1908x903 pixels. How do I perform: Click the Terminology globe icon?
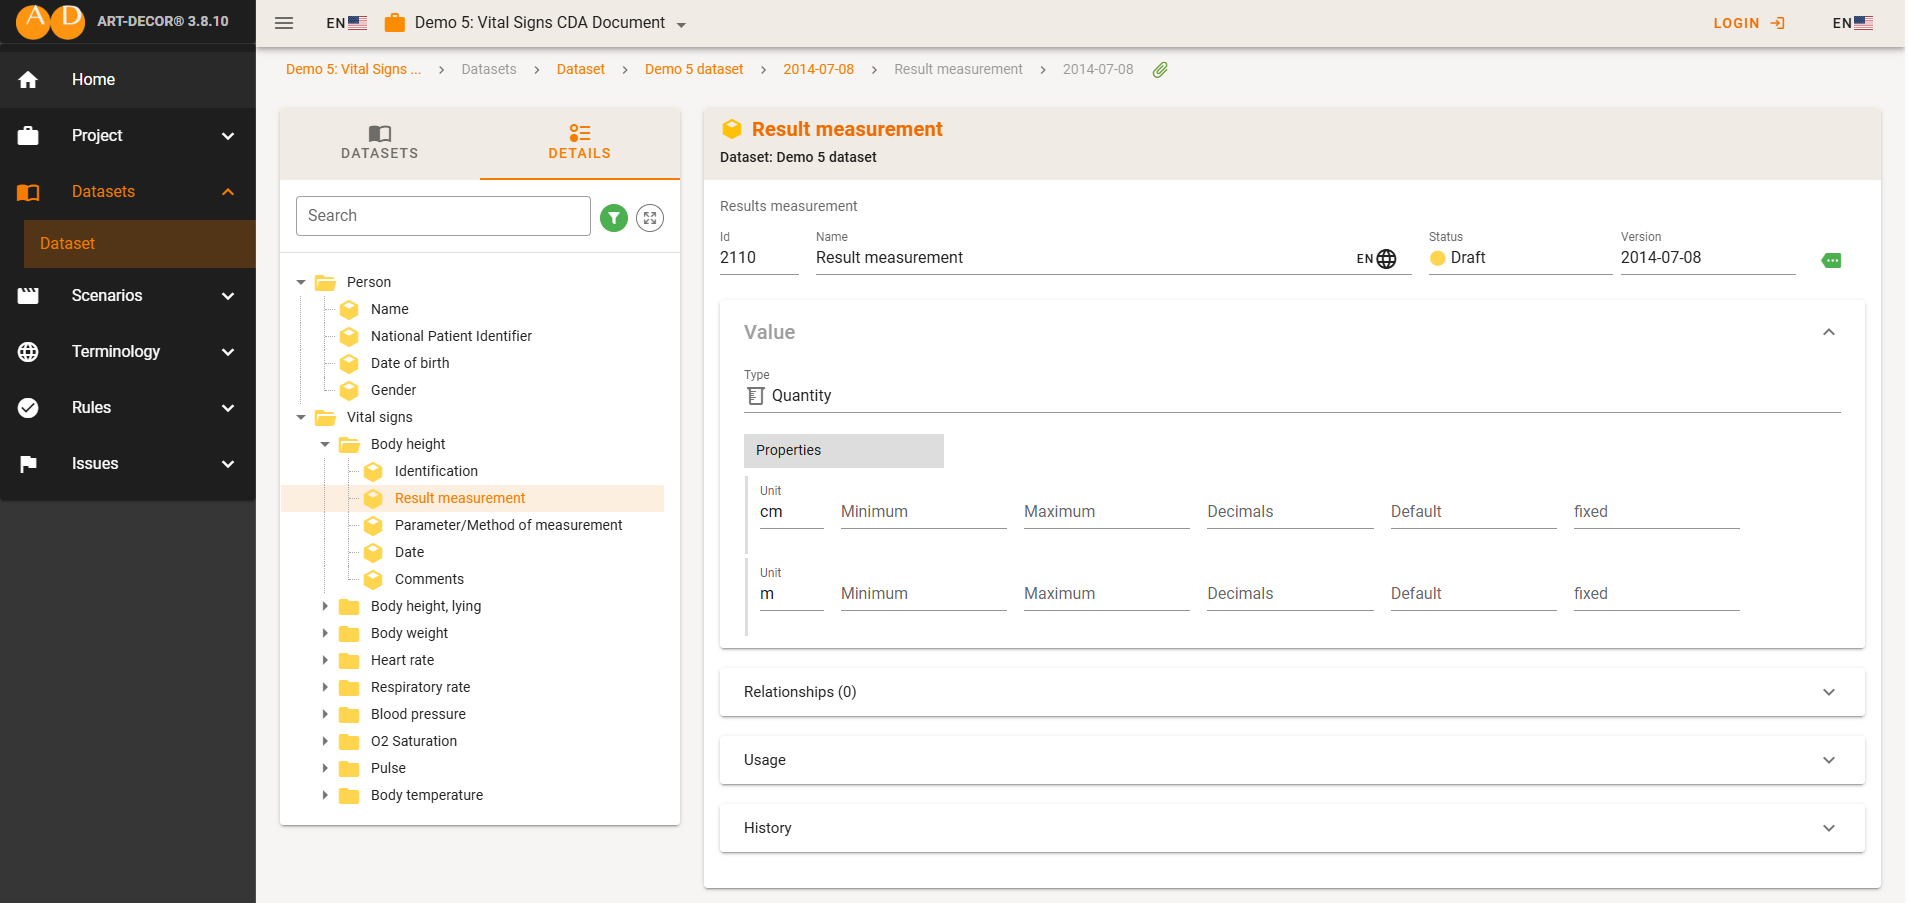(28, 351)
